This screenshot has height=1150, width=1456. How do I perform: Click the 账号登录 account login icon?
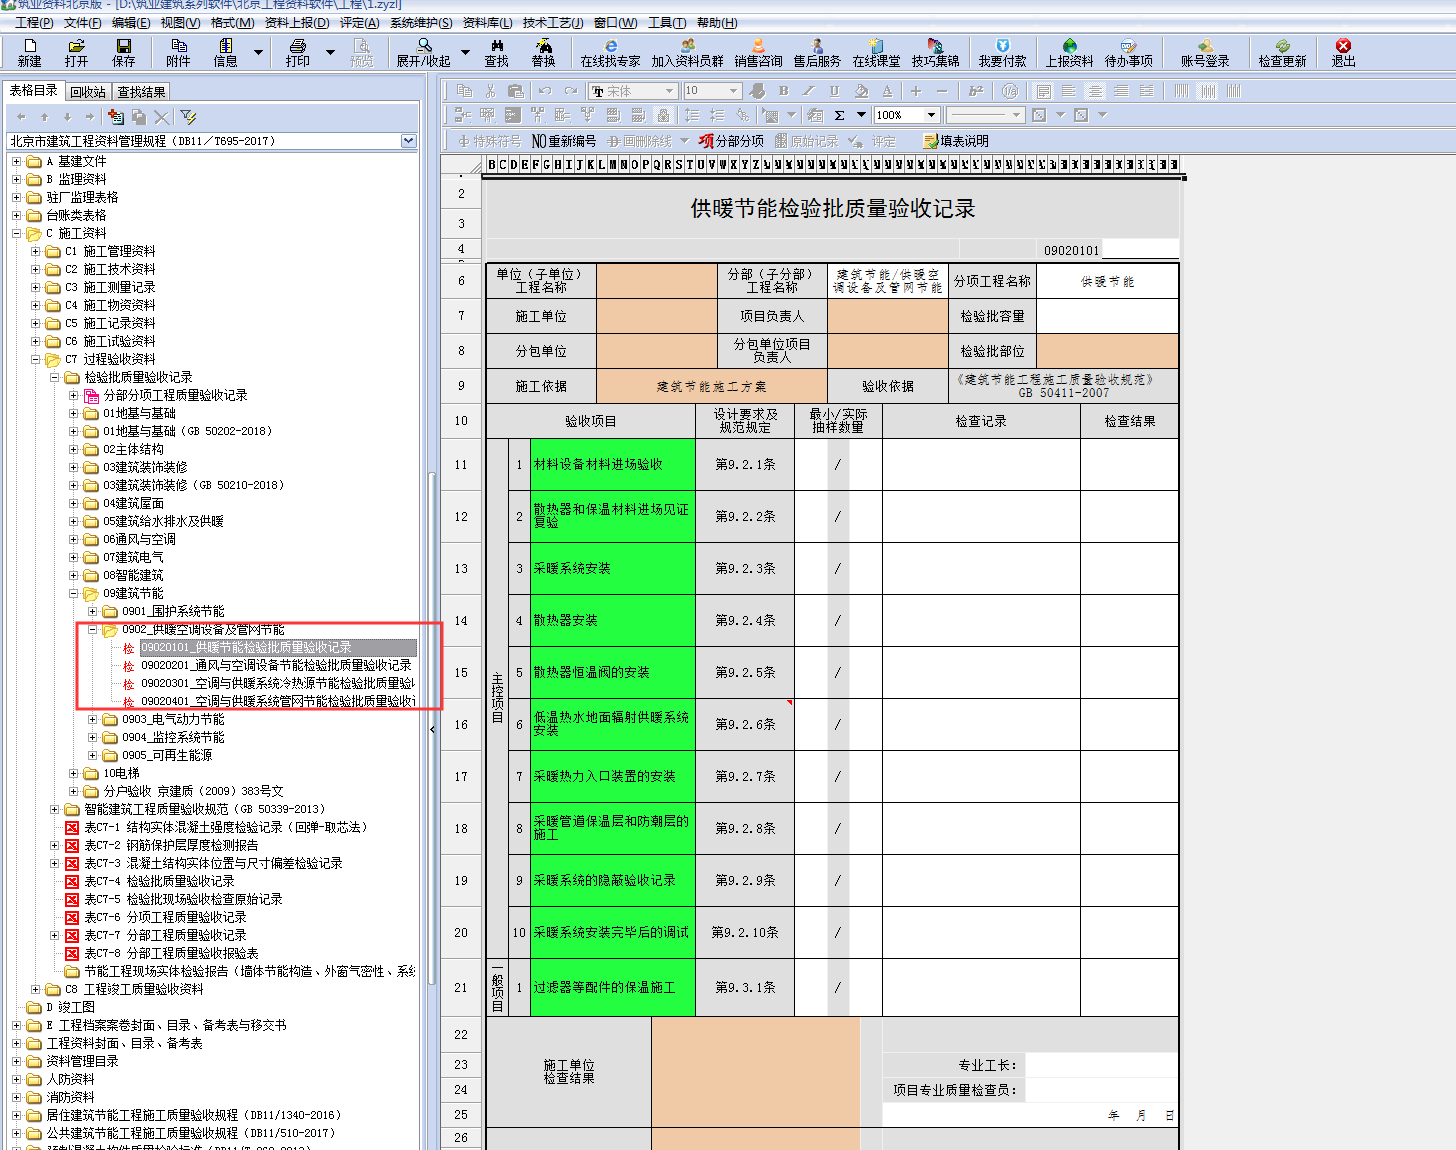[1205, 53]
